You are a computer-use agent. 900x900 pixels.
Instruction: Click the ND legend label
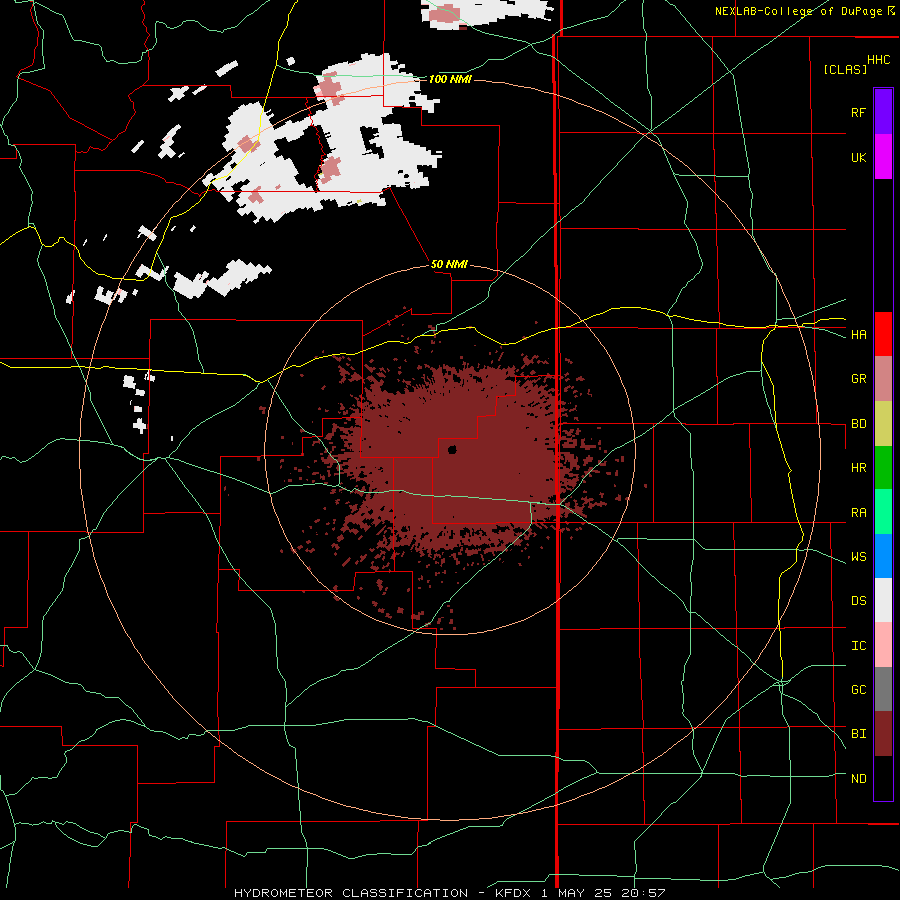(x=858, y=779)
